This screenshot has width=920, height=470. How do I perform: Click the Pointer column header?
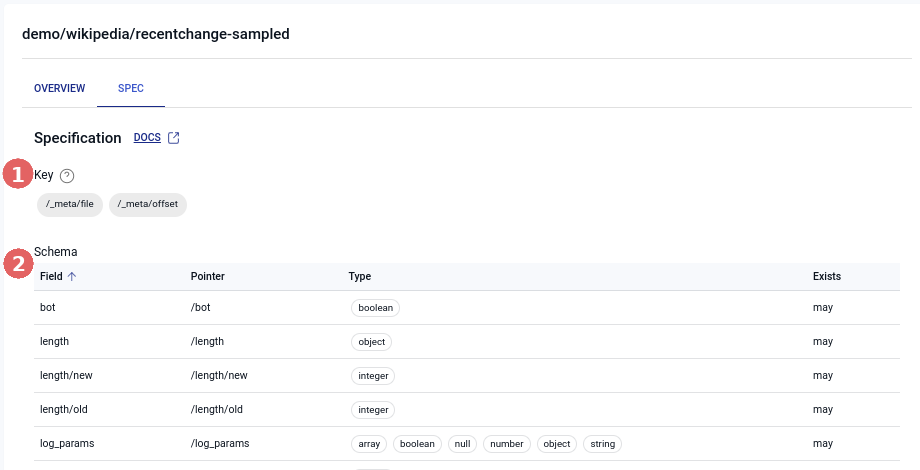click(x=207, y=276)
